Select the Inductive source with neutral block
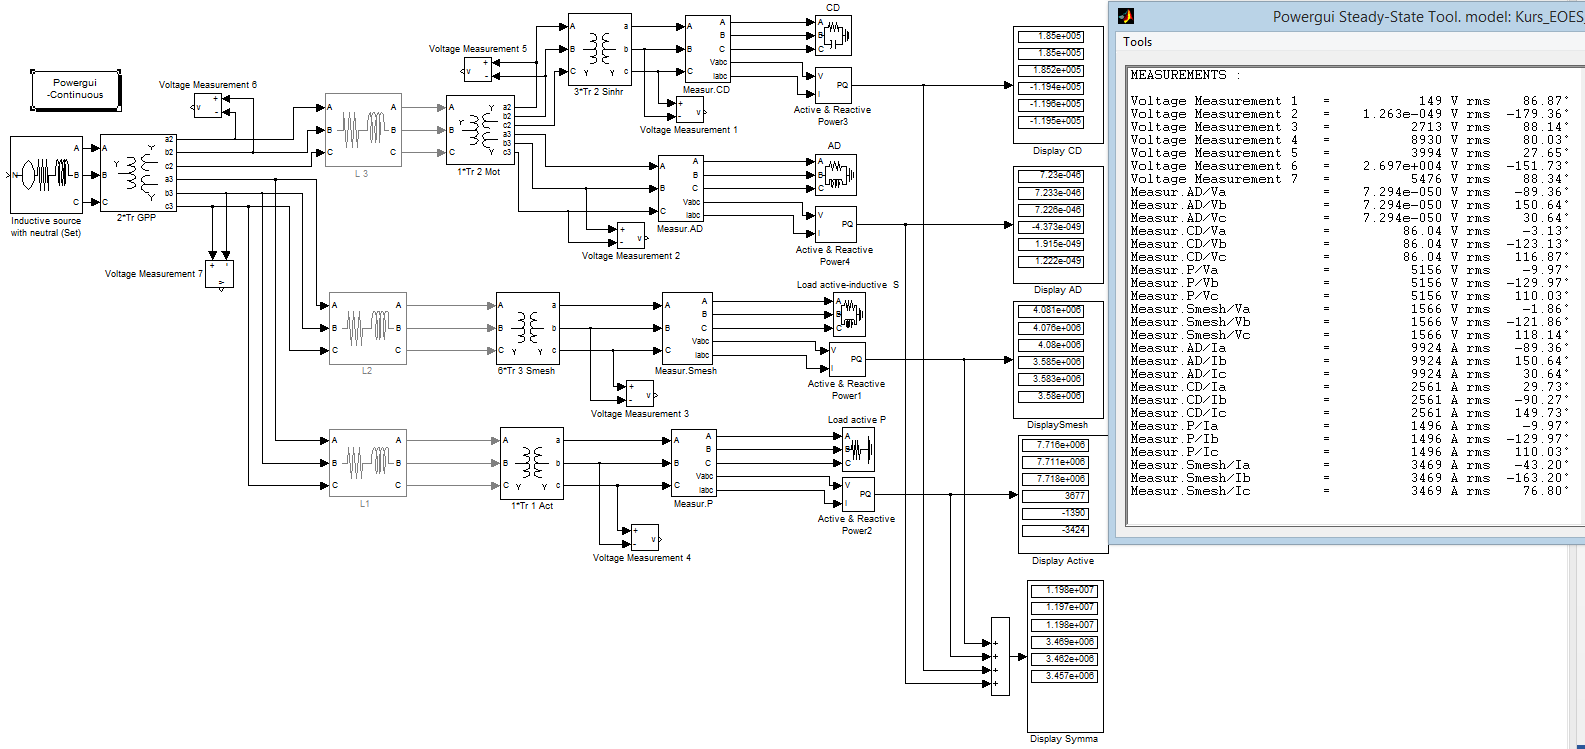 pyautogui.click(x=46, y=175)
